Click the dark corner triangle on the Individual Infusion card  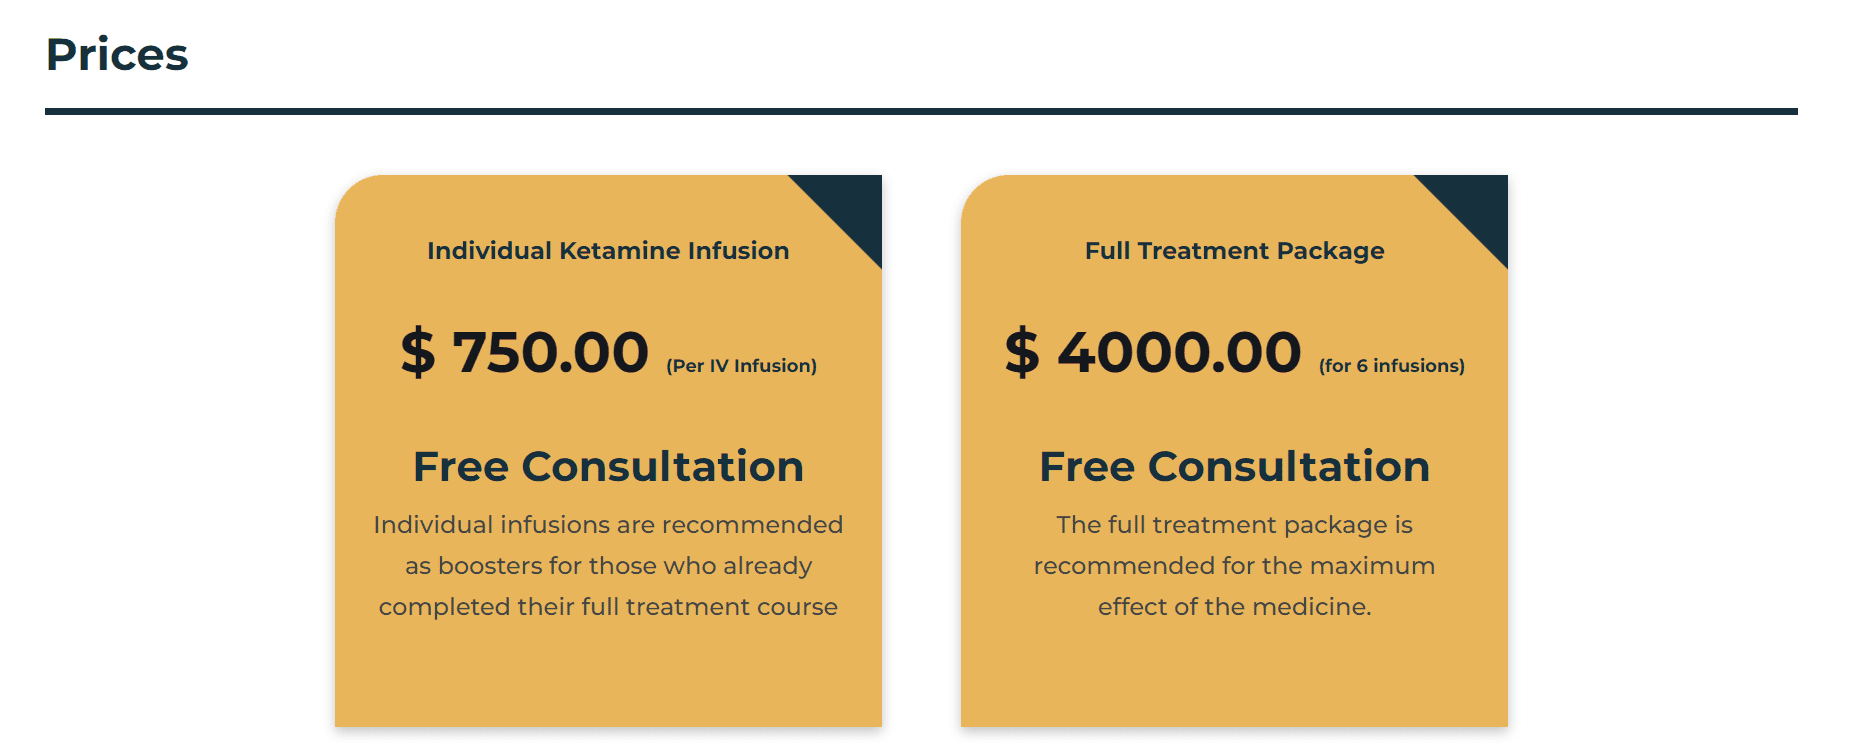pos(850,206)
